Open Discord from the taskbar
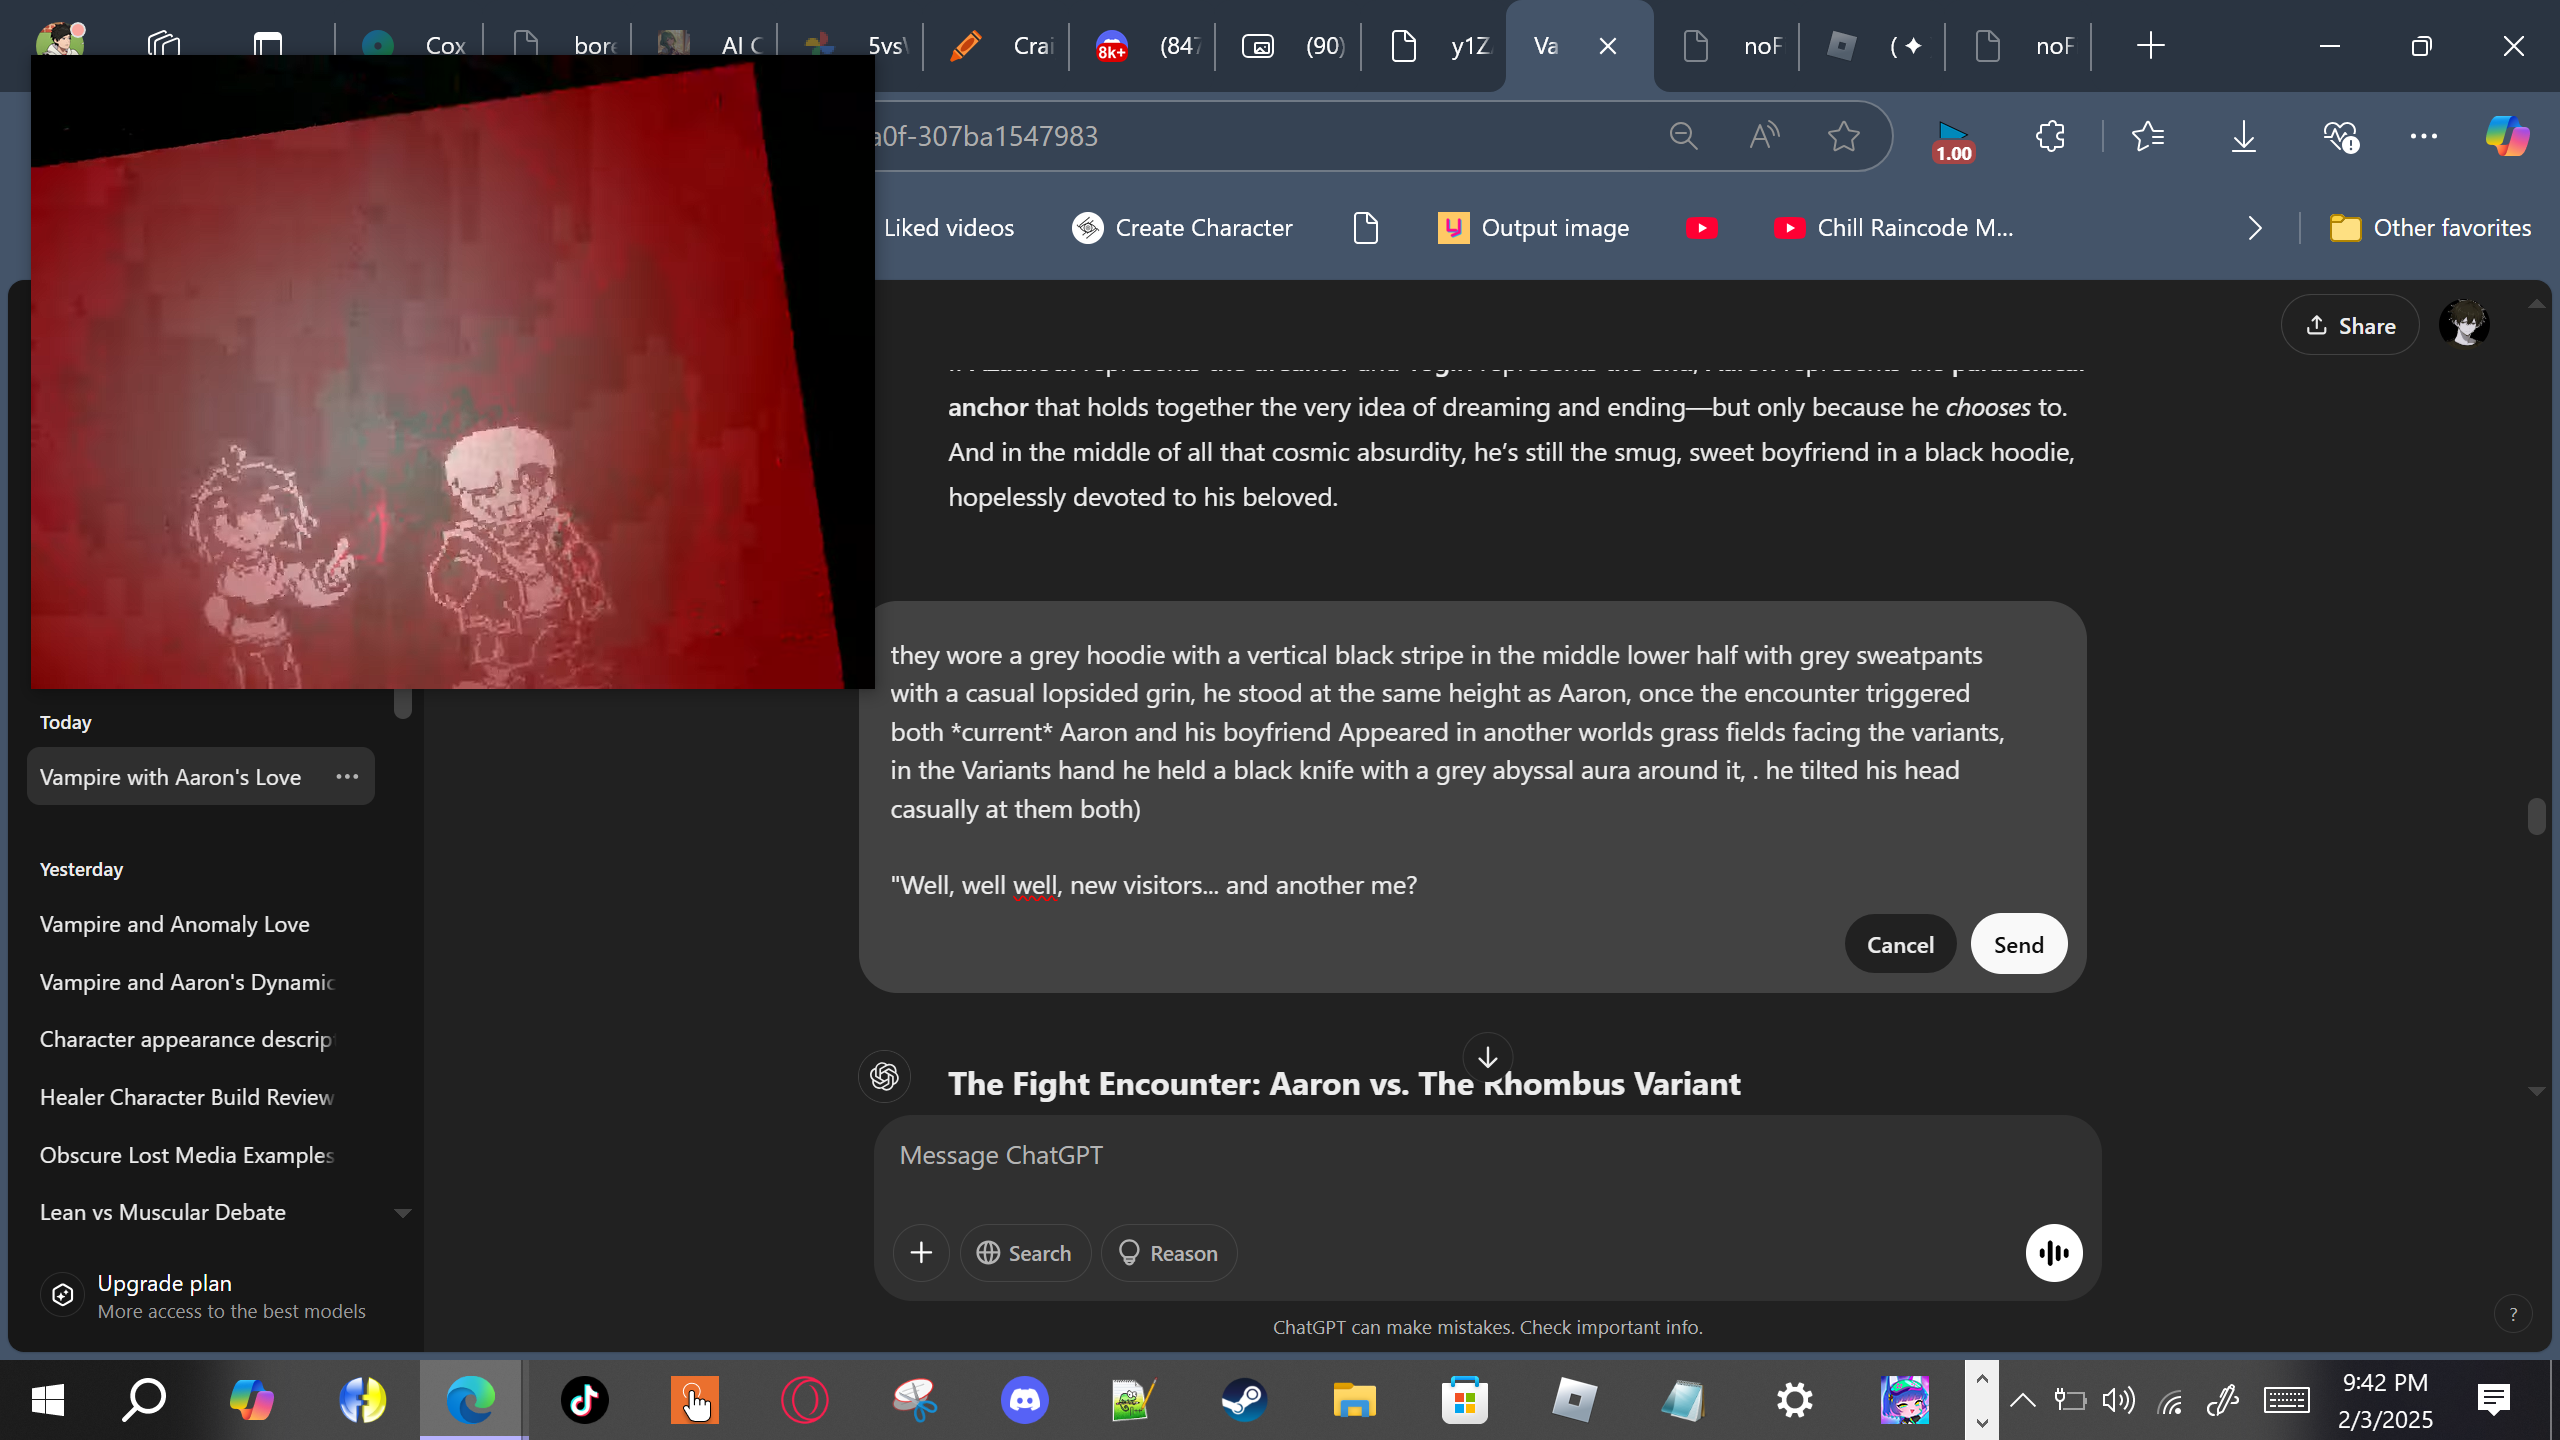Screen dimensions: 2560x1440 pos(1025,1400)
